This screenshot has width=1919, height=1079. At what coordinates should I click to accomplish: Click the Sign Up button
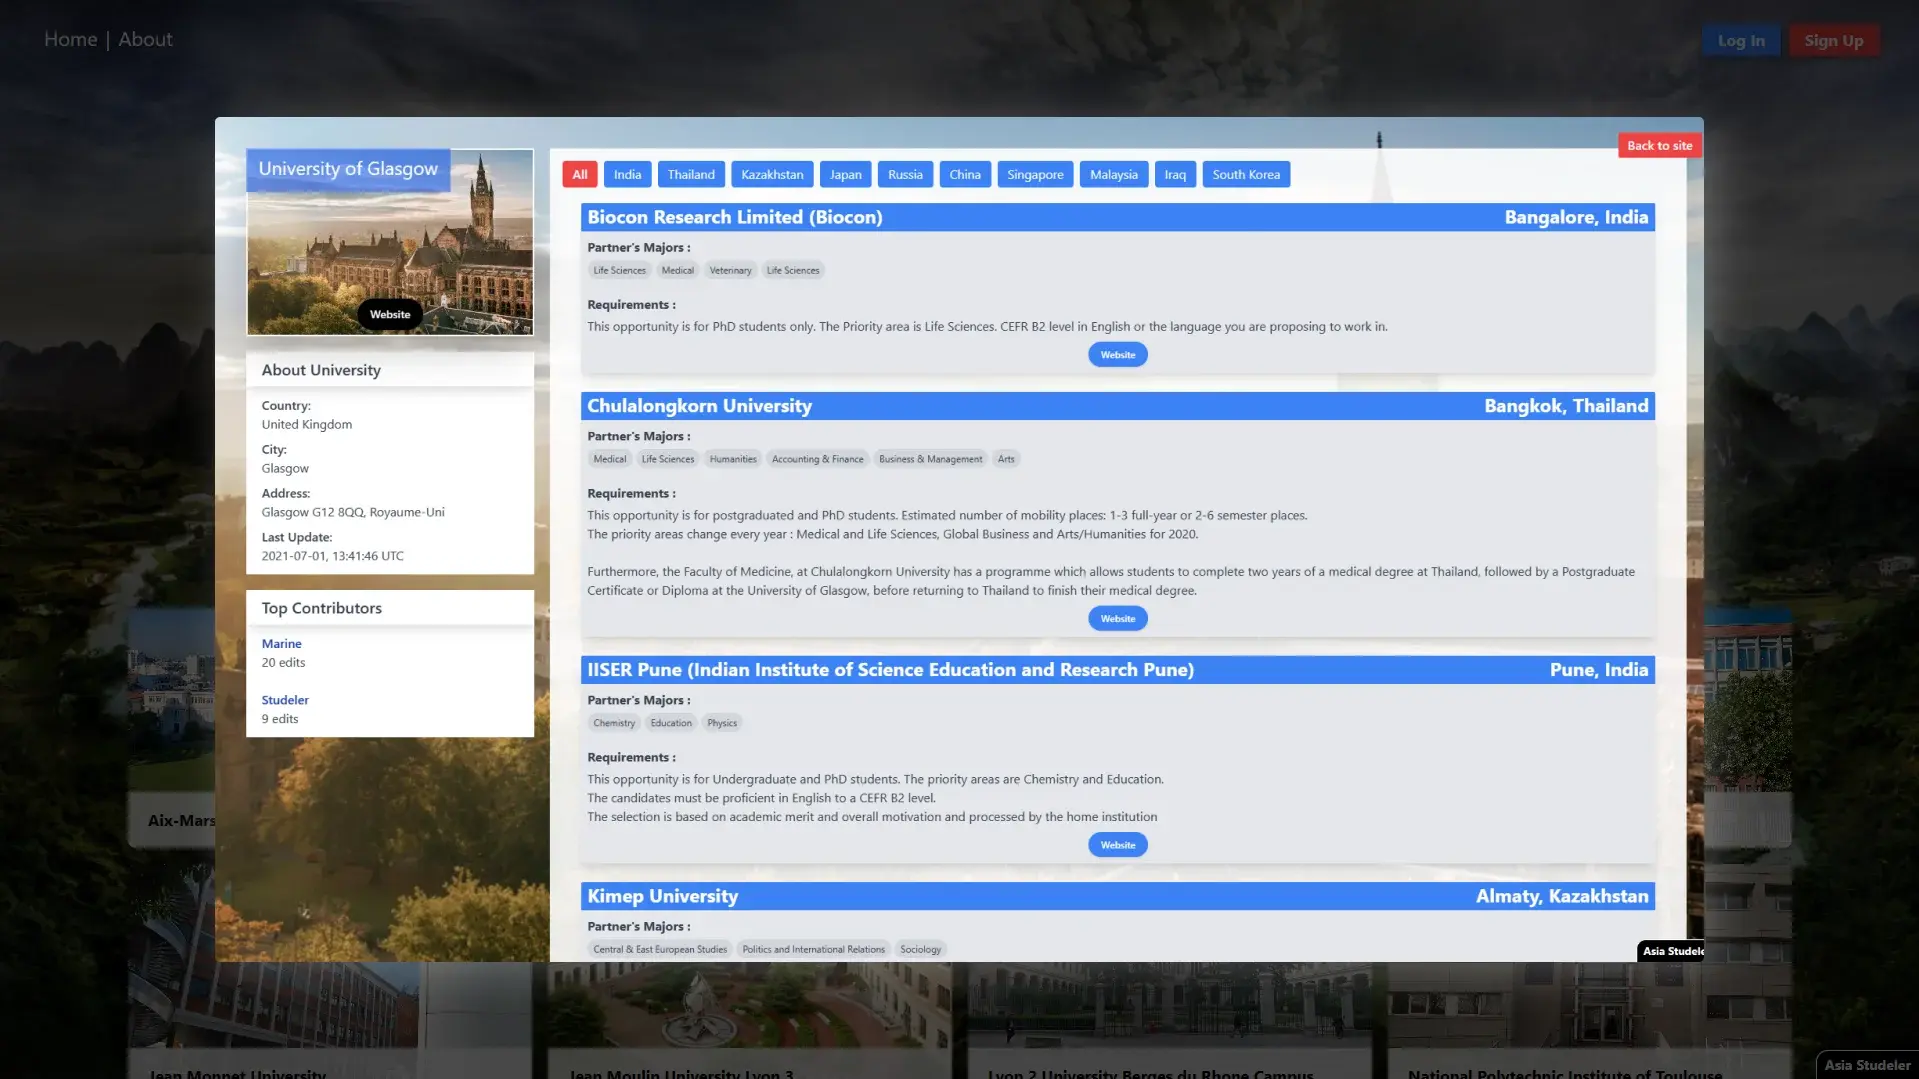tap(1834, 40)
